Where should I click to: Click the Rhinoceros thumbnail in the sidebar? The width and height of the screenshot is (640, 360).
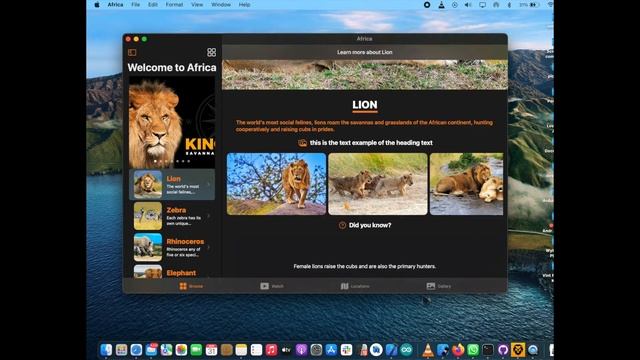pyautogui.click(x=148, y=247)
